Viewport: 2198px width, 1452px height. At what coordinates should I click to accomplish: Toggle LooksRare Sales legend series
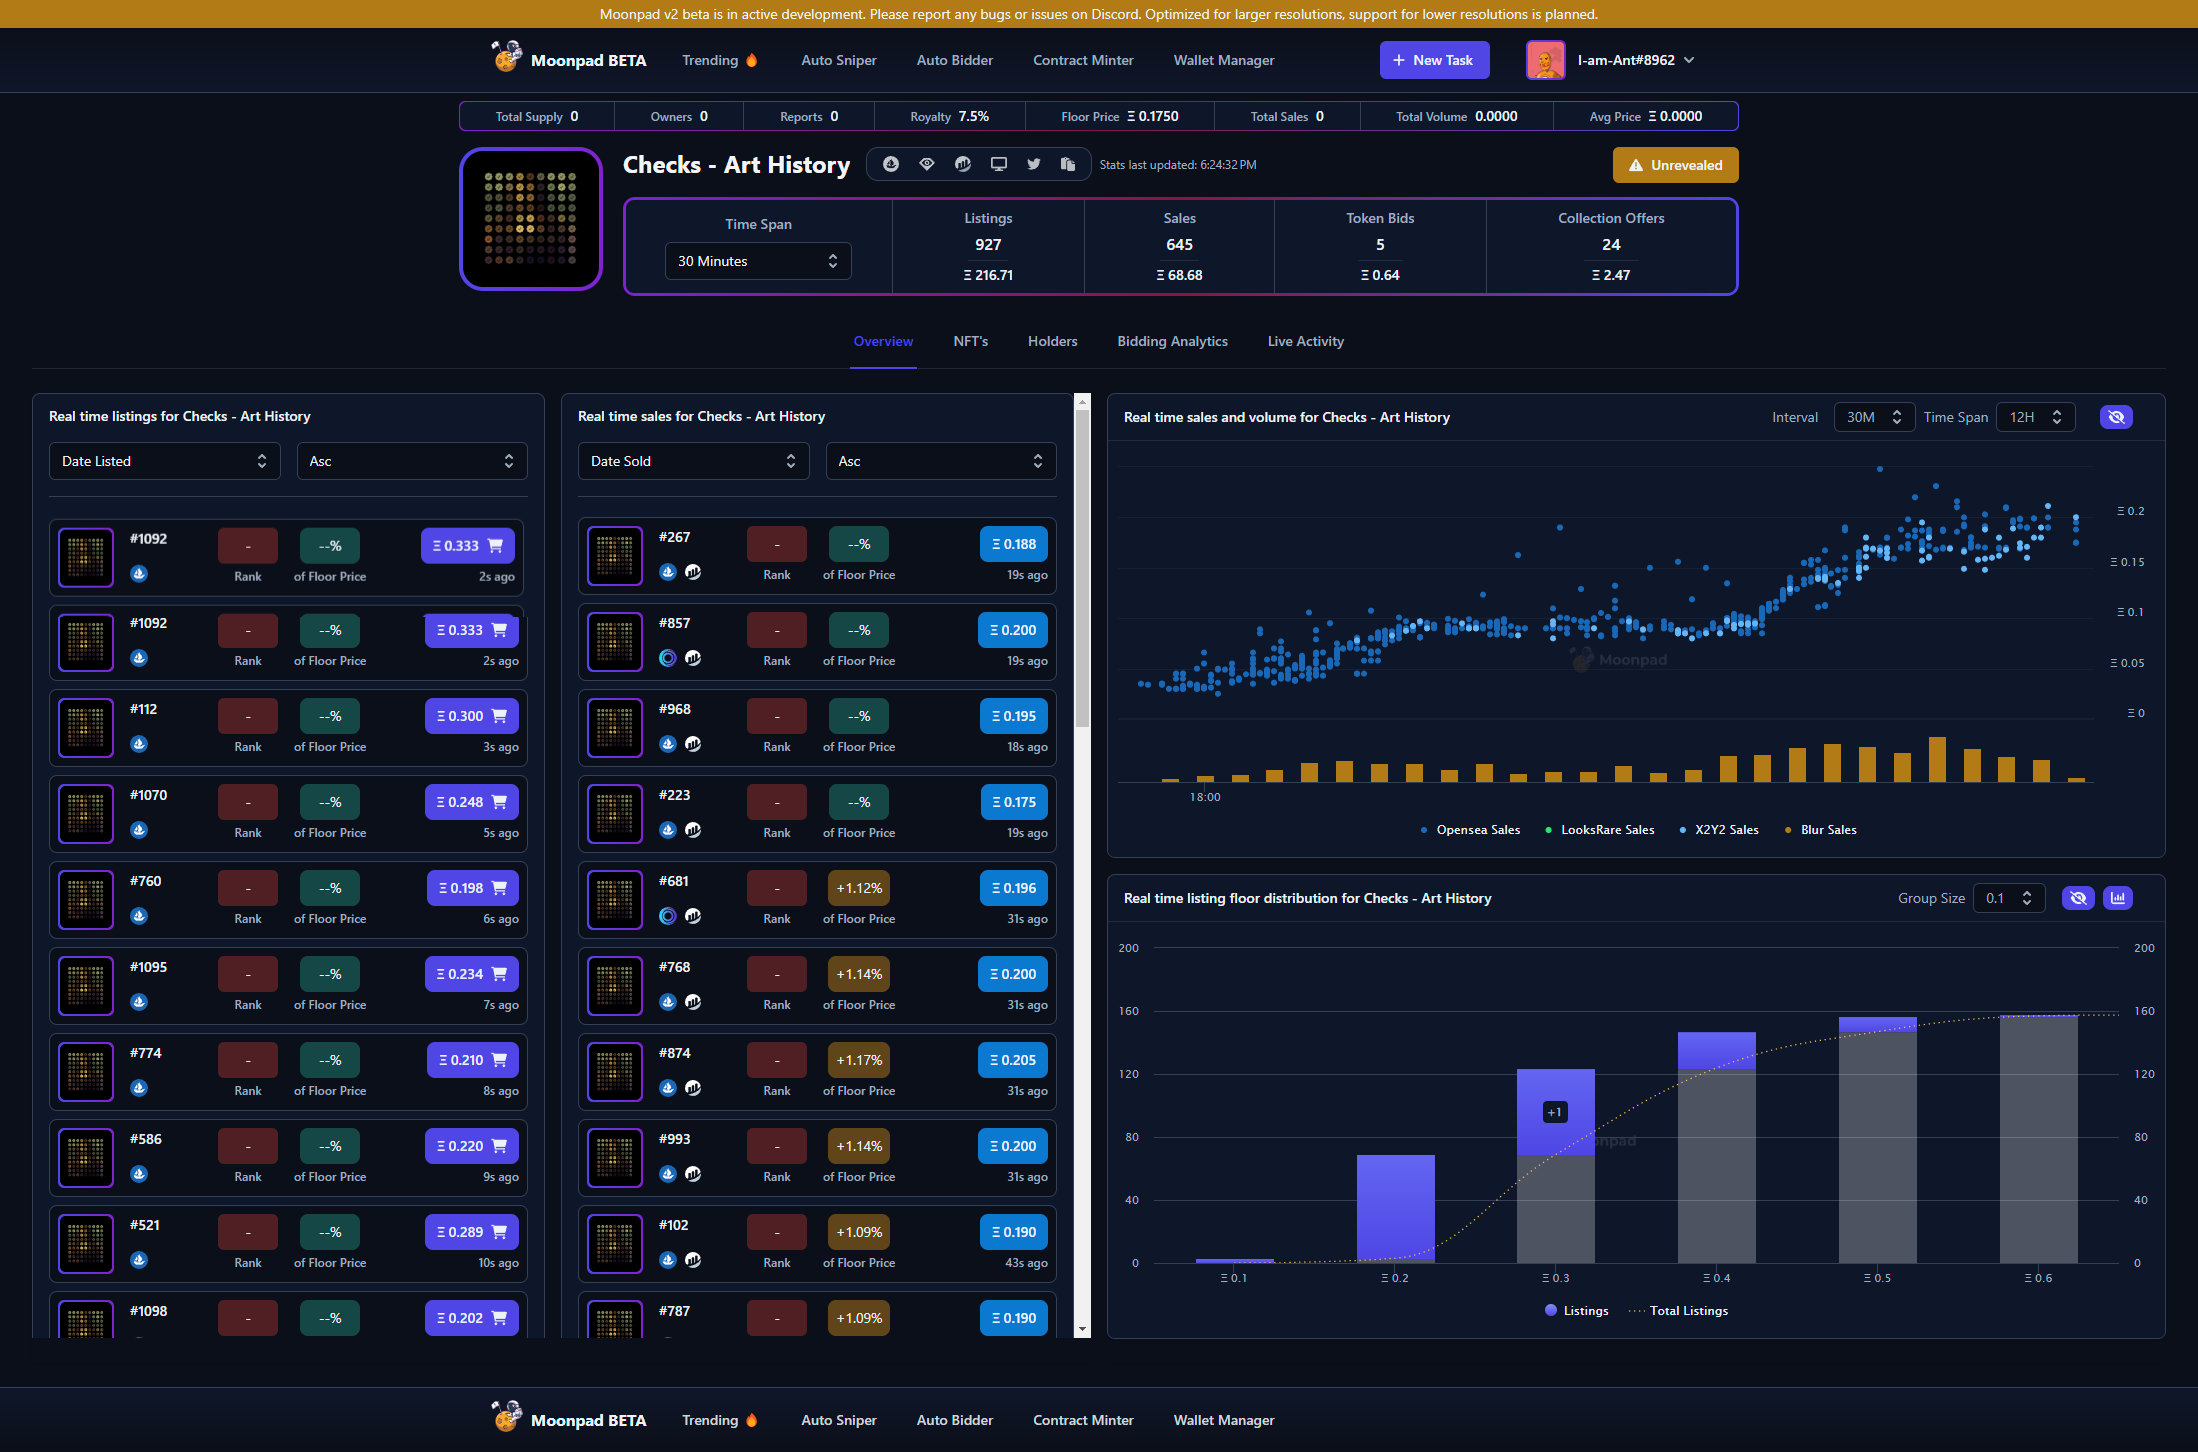[1599, 830]
